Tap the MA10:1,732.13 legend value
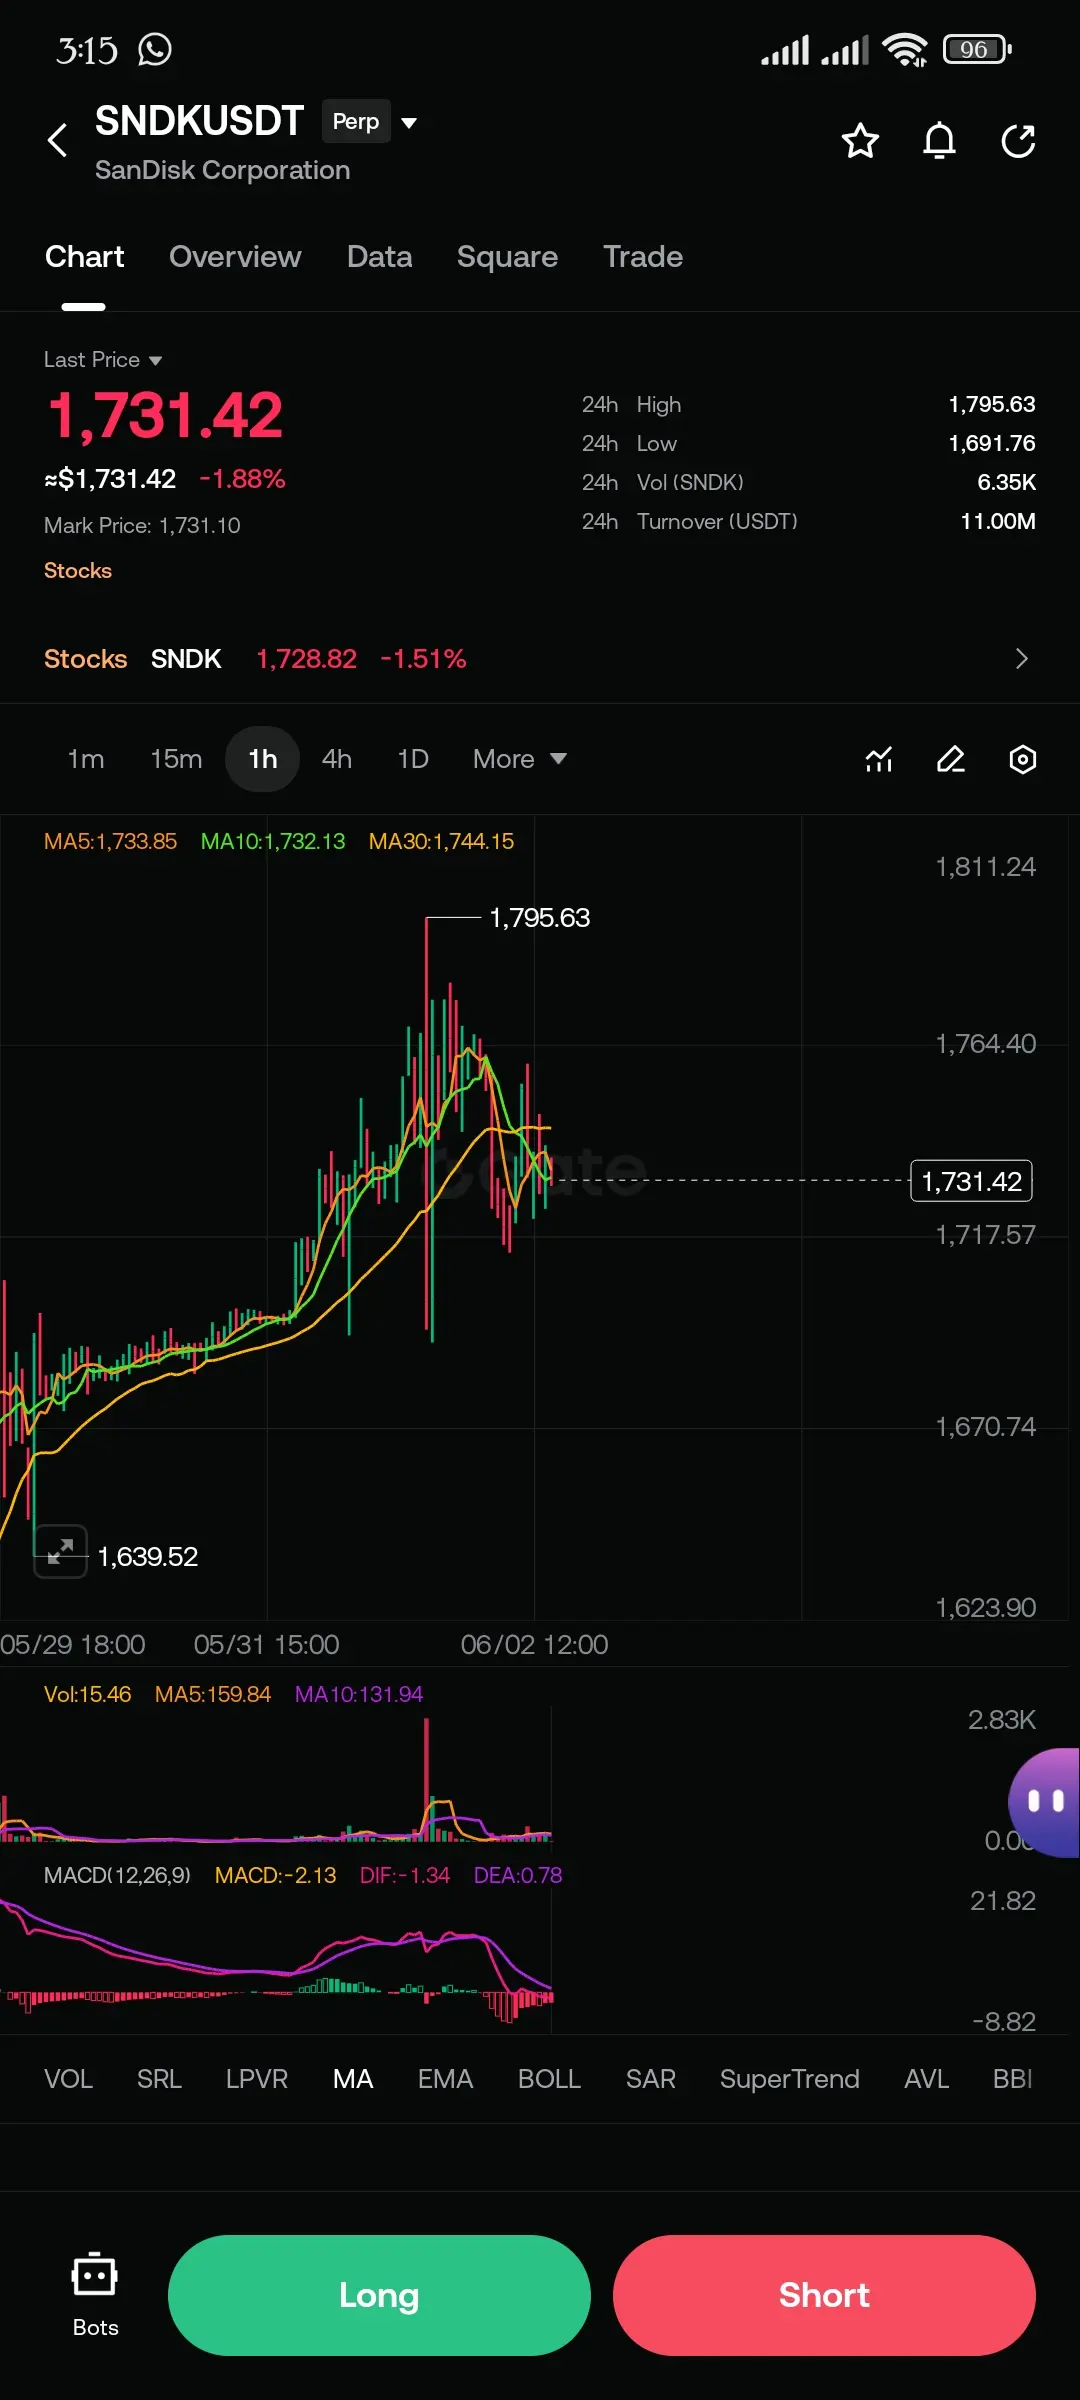 pos(273,841)
